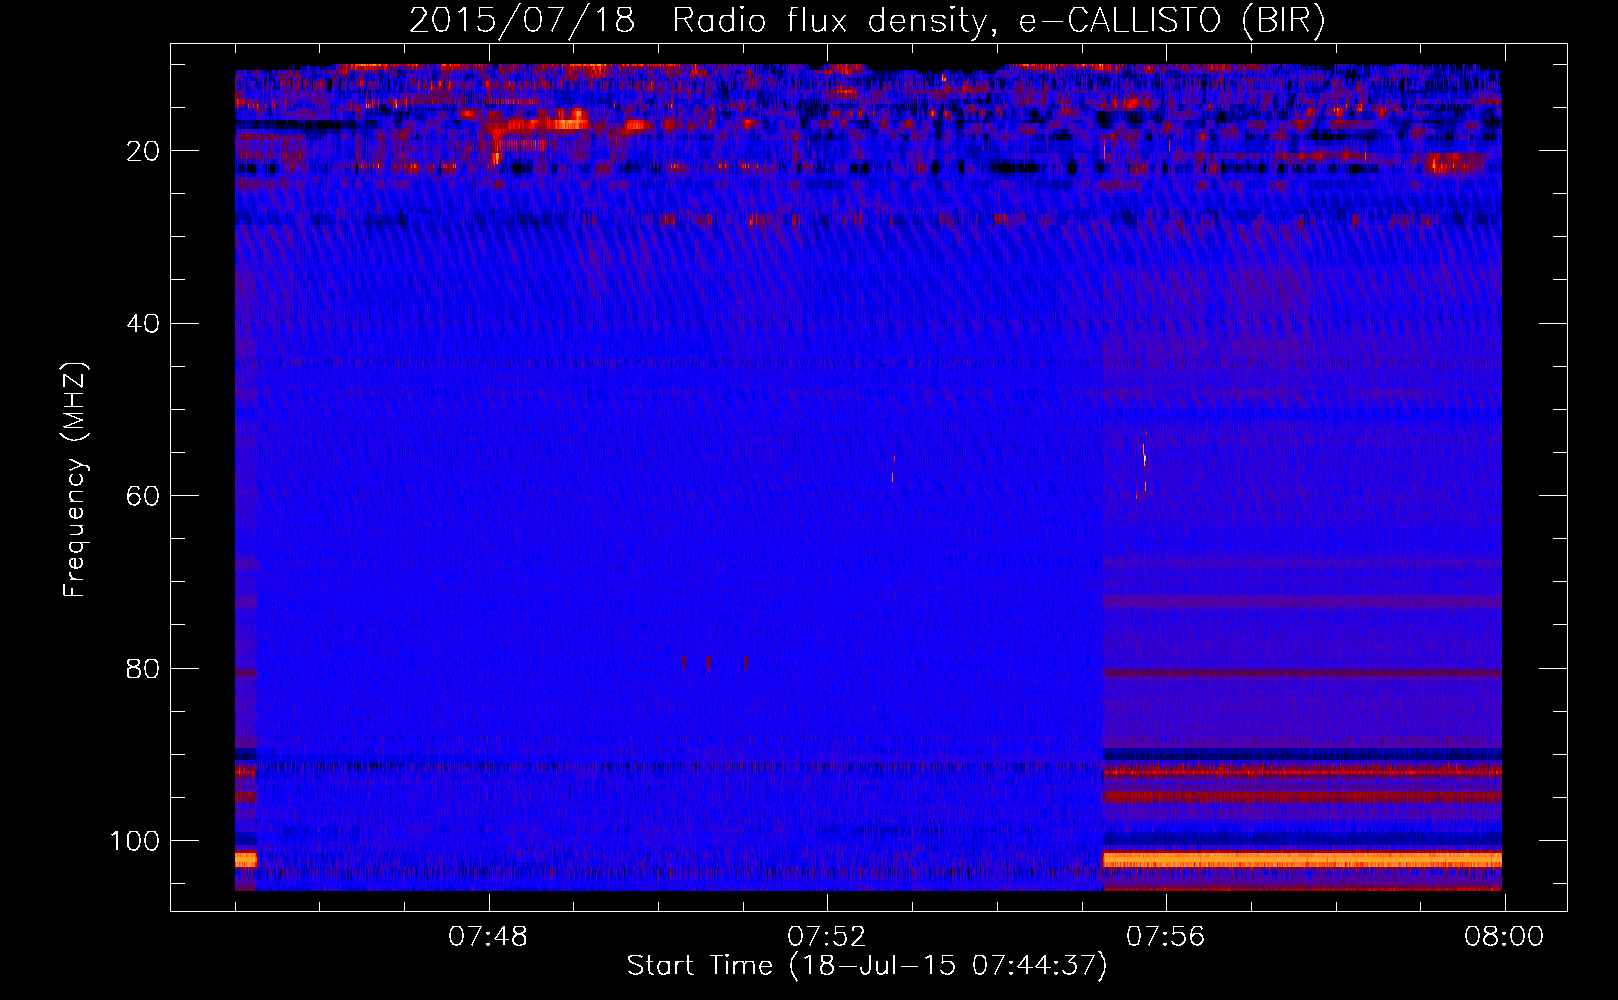1618x1000 pixels.
Task: Click the 07:48 time tick label
Action: (488, 937)
